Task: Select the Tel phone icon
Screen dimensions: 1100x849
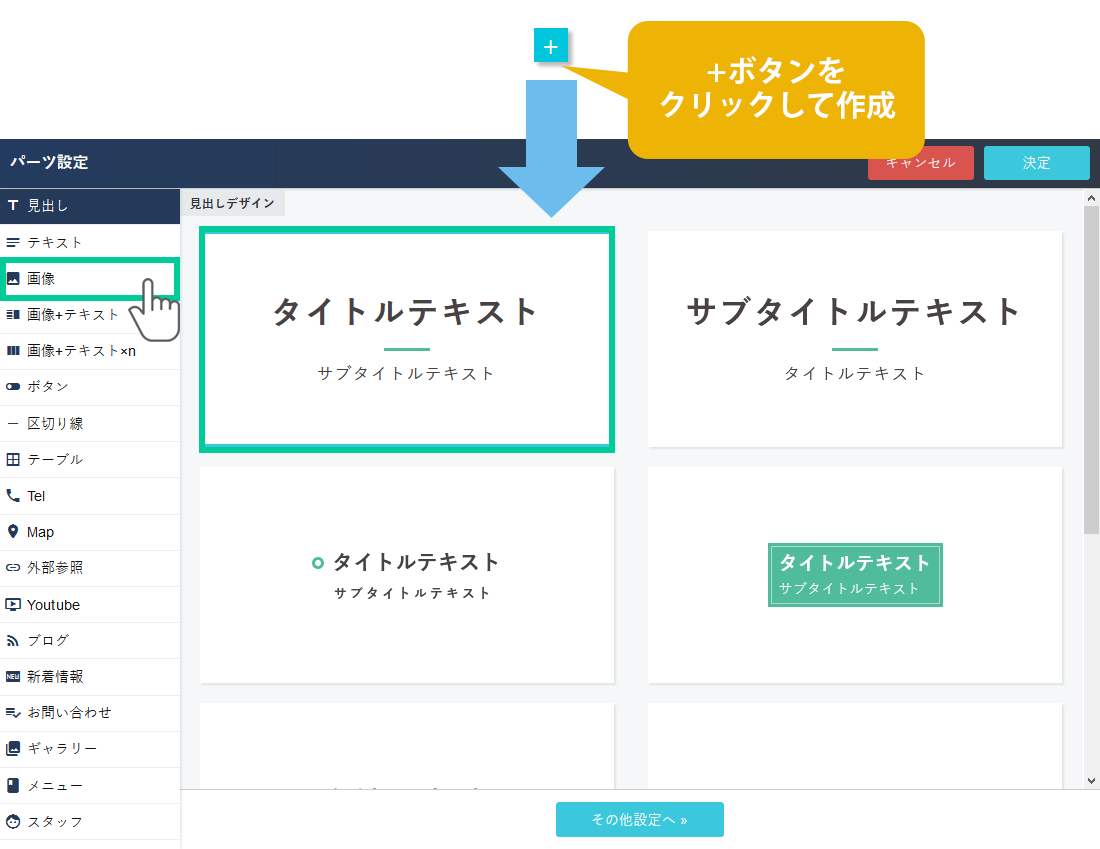Action: 13,496
